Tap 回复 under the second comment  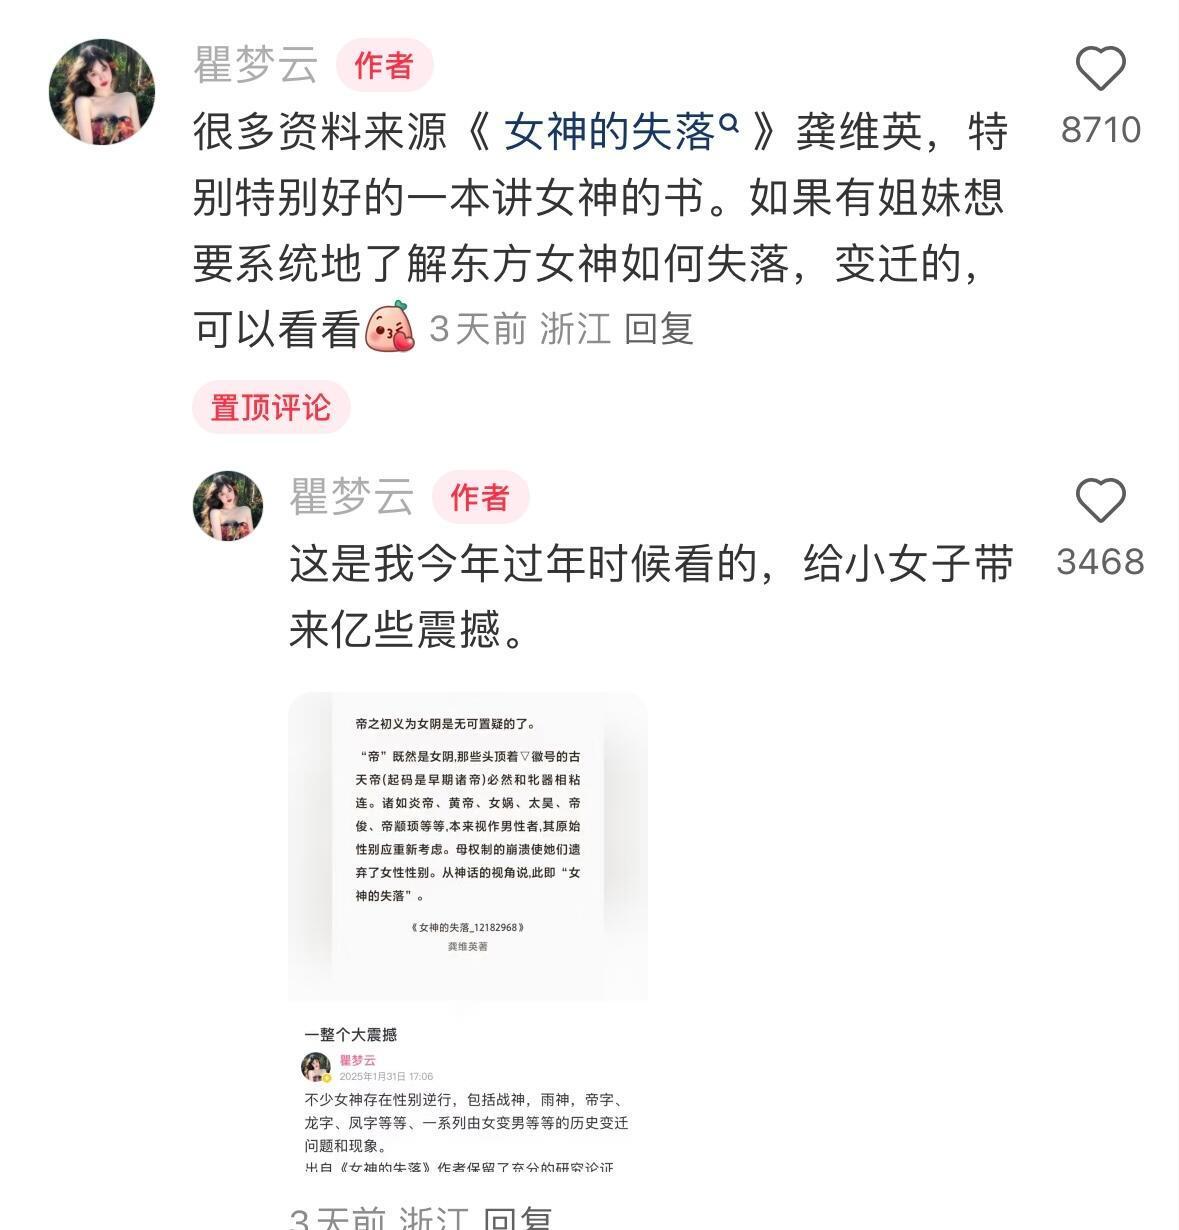click(518, 1218)
